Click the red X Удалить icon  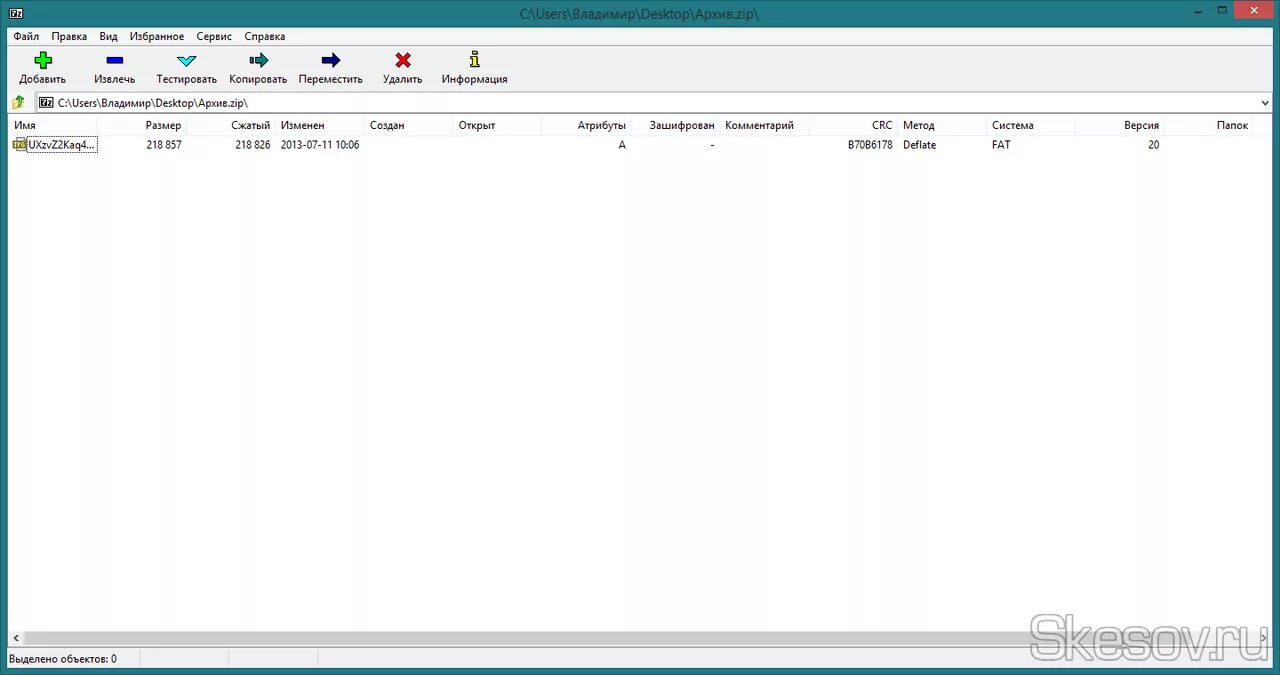click(x=402, y=60)
